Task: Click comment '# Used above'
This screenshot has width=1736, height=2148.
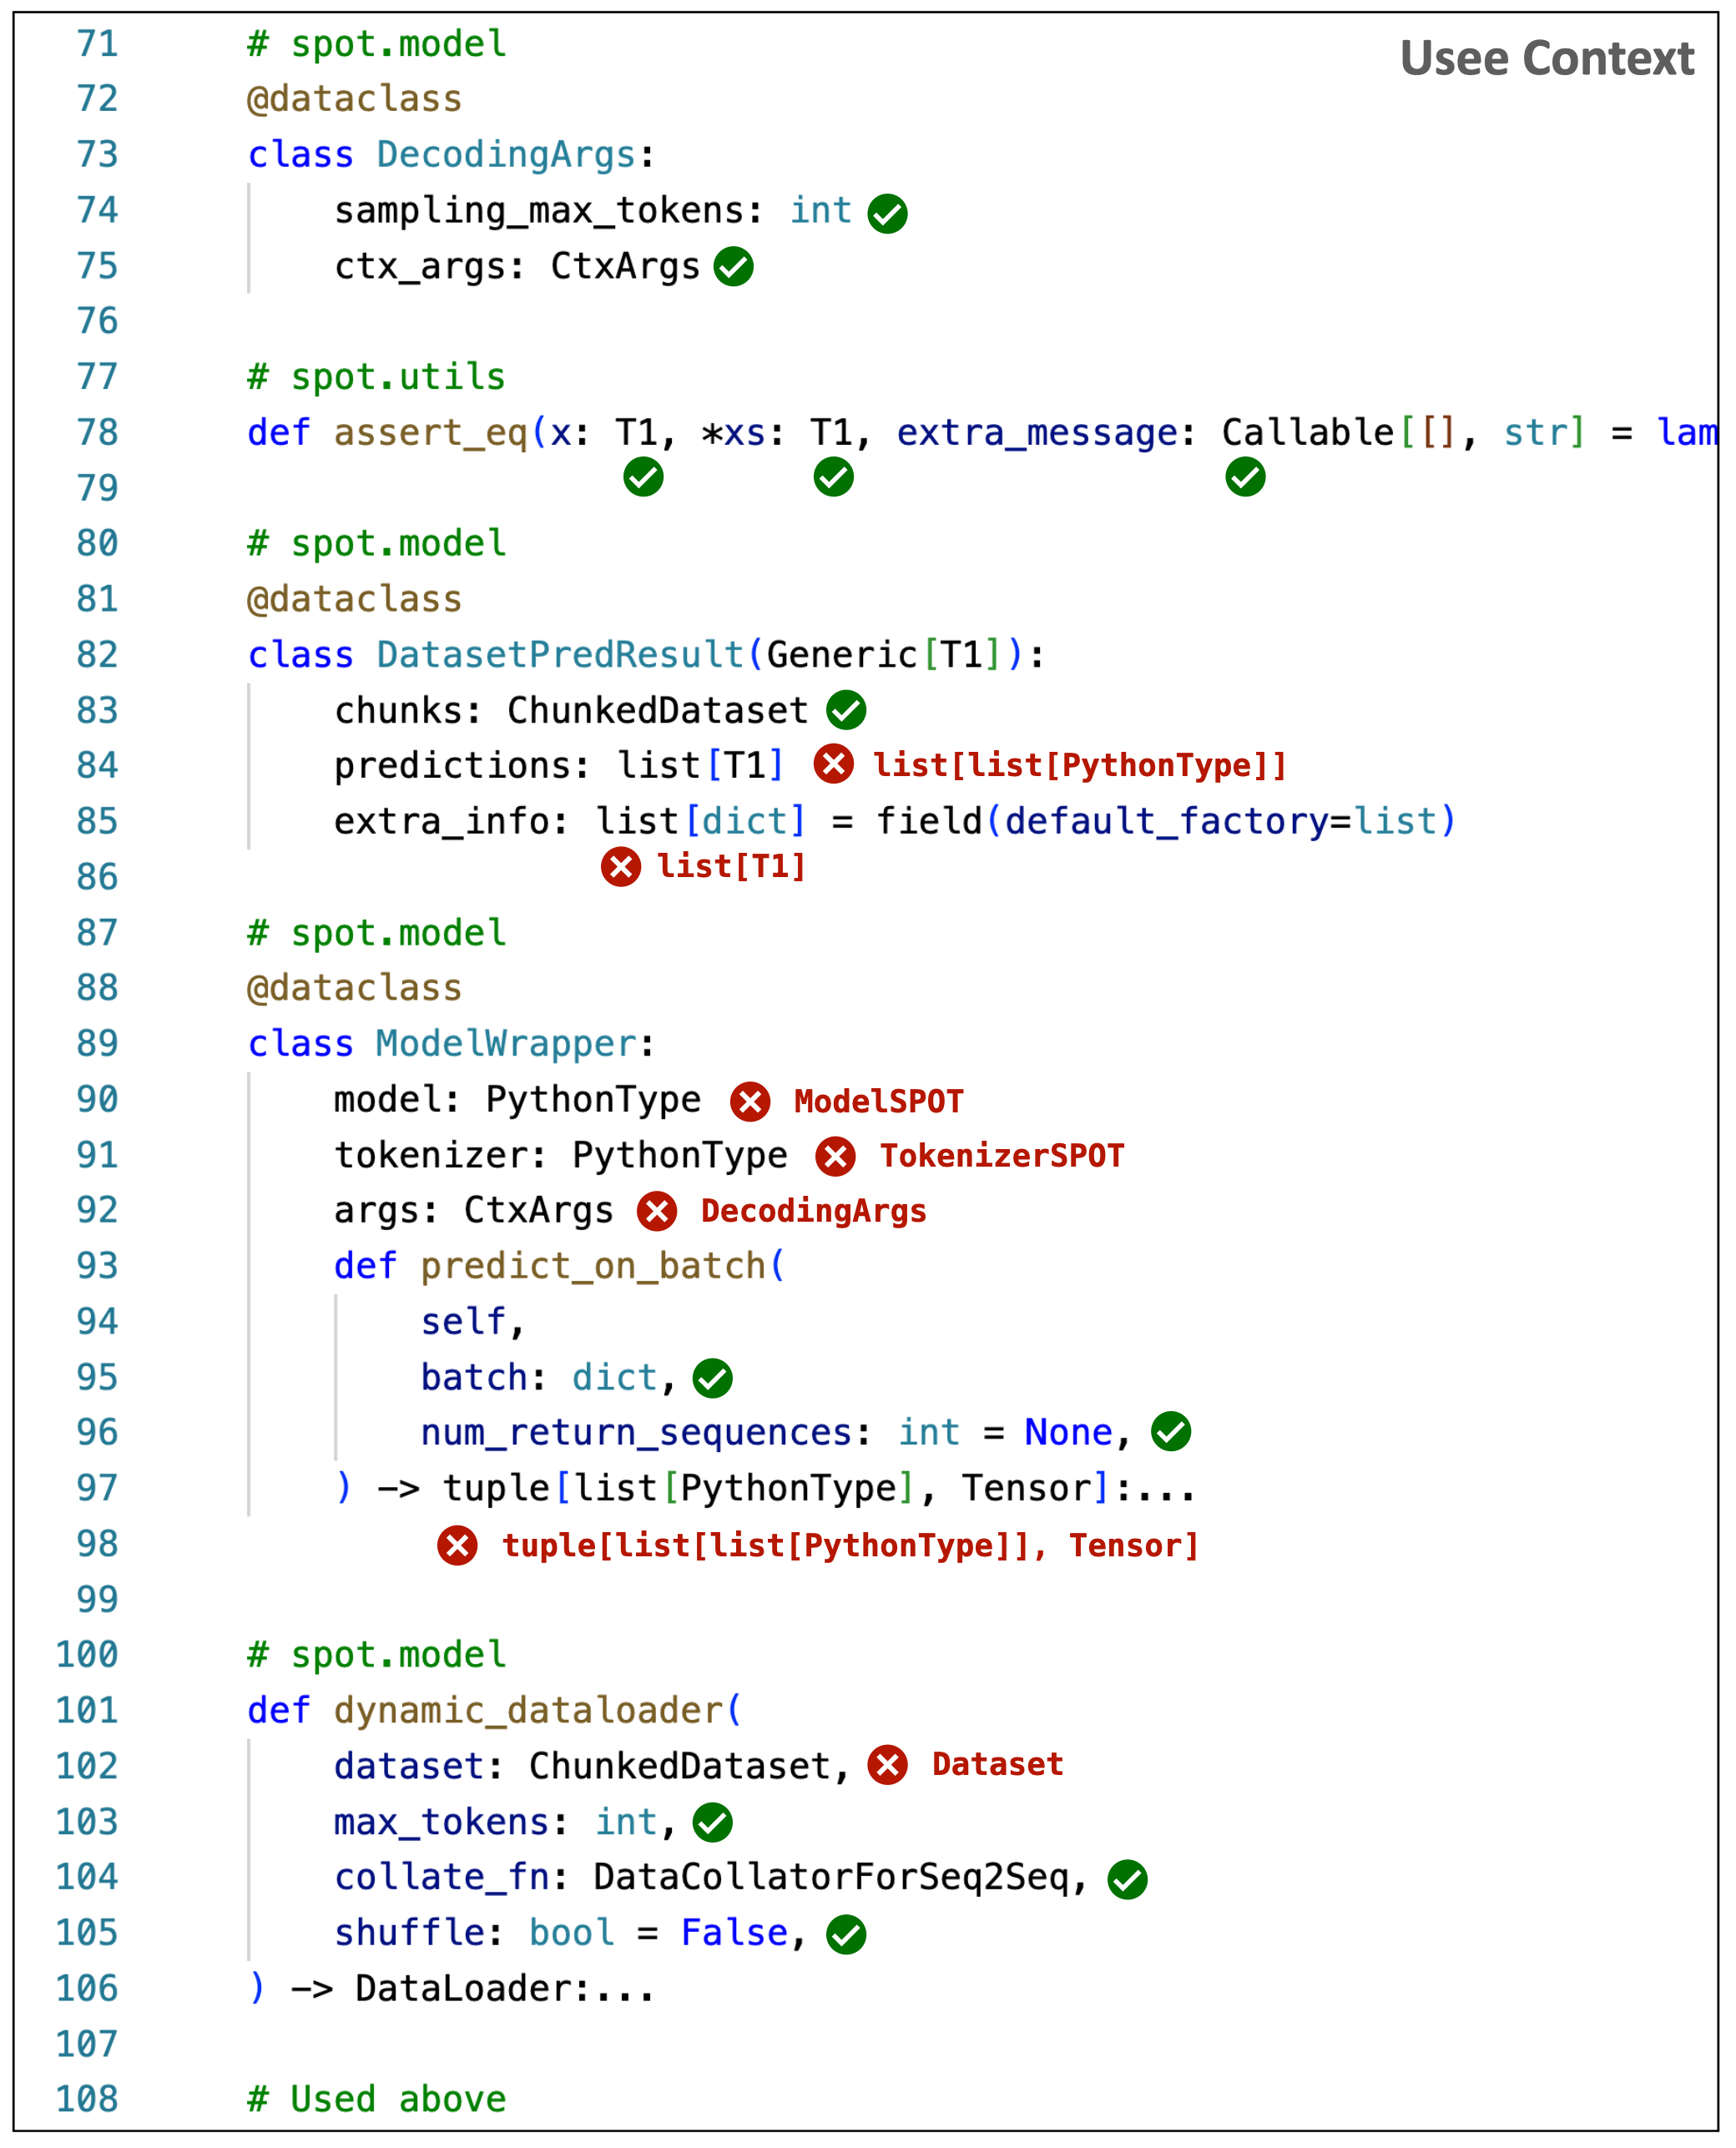Action: pos(376,2099)
